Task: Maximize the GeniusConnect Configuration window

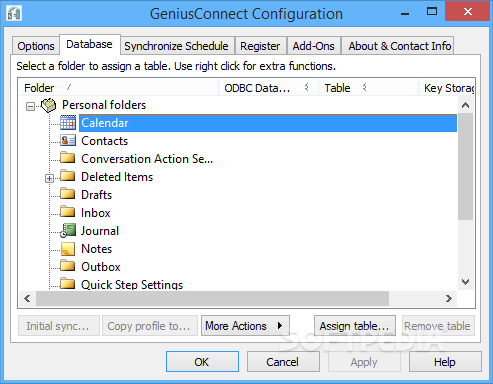Action: (x=432, y=12)
